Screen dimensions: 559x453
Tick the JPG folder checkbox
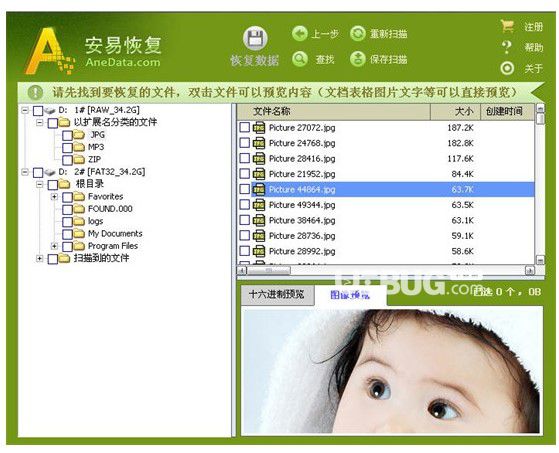coord(67,135)
